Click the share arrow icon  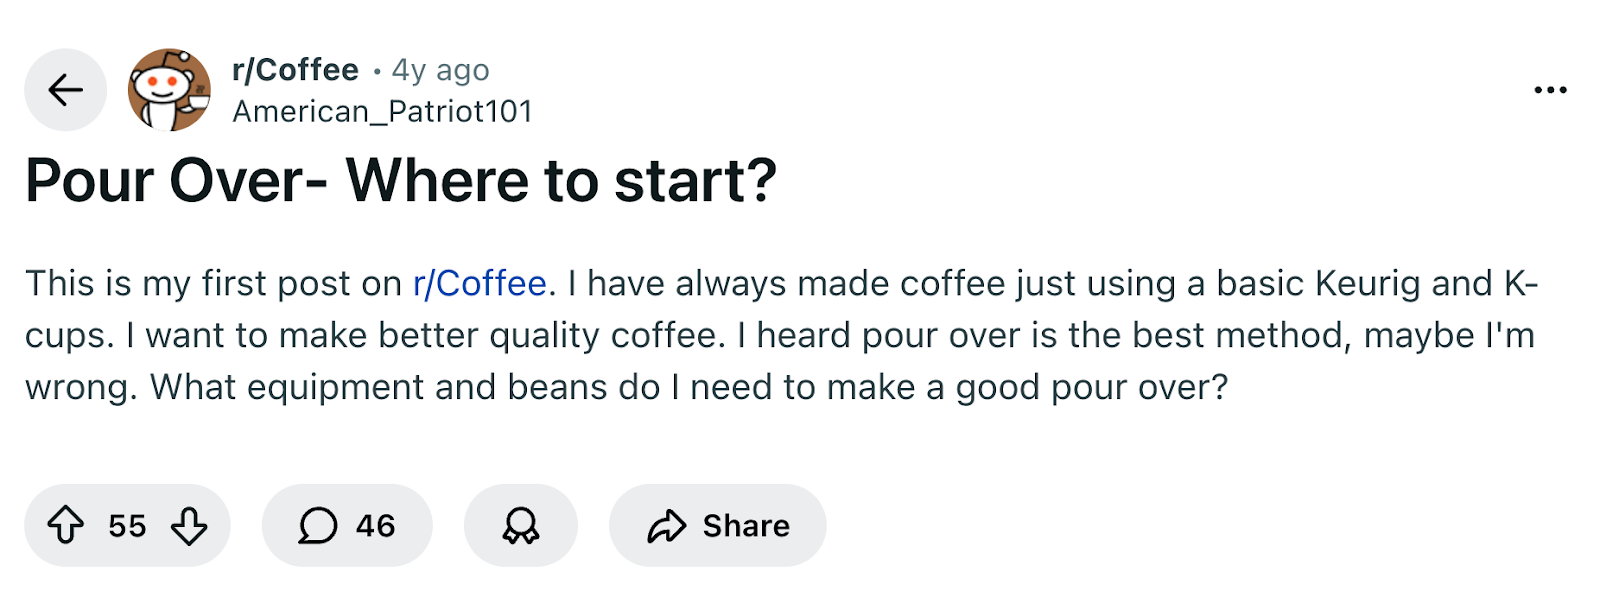tap(667, 525)
